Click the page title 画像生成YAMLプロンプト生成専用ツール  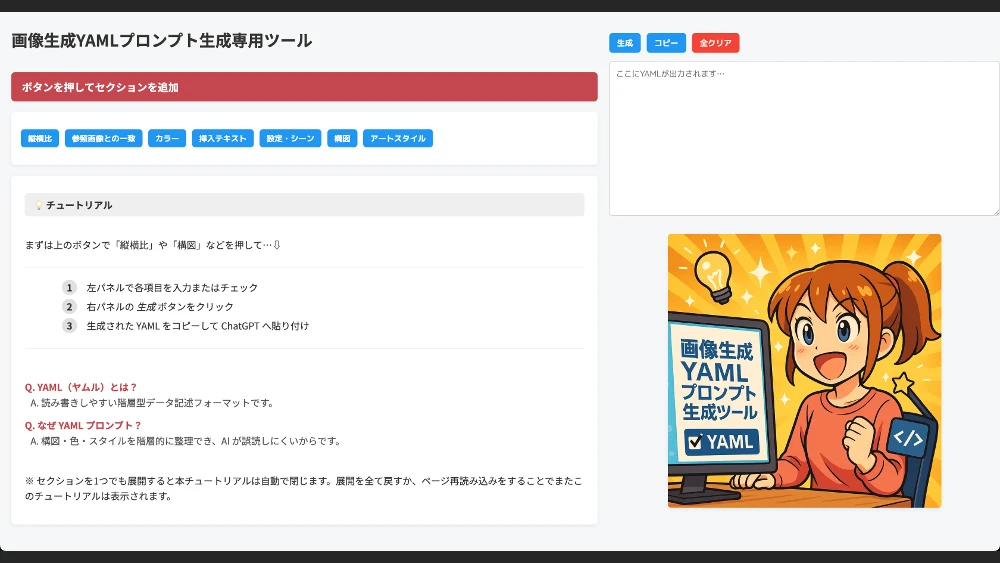click(x=161, y=41)
